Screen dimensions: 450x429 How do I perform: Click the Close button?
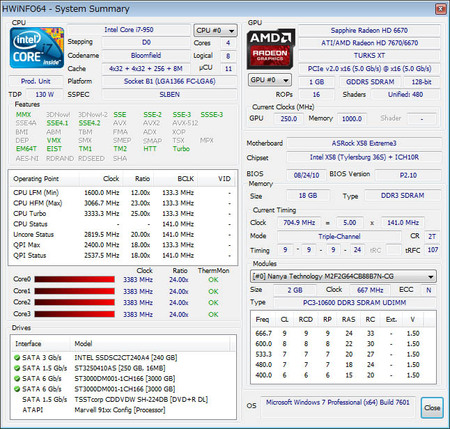432,408
